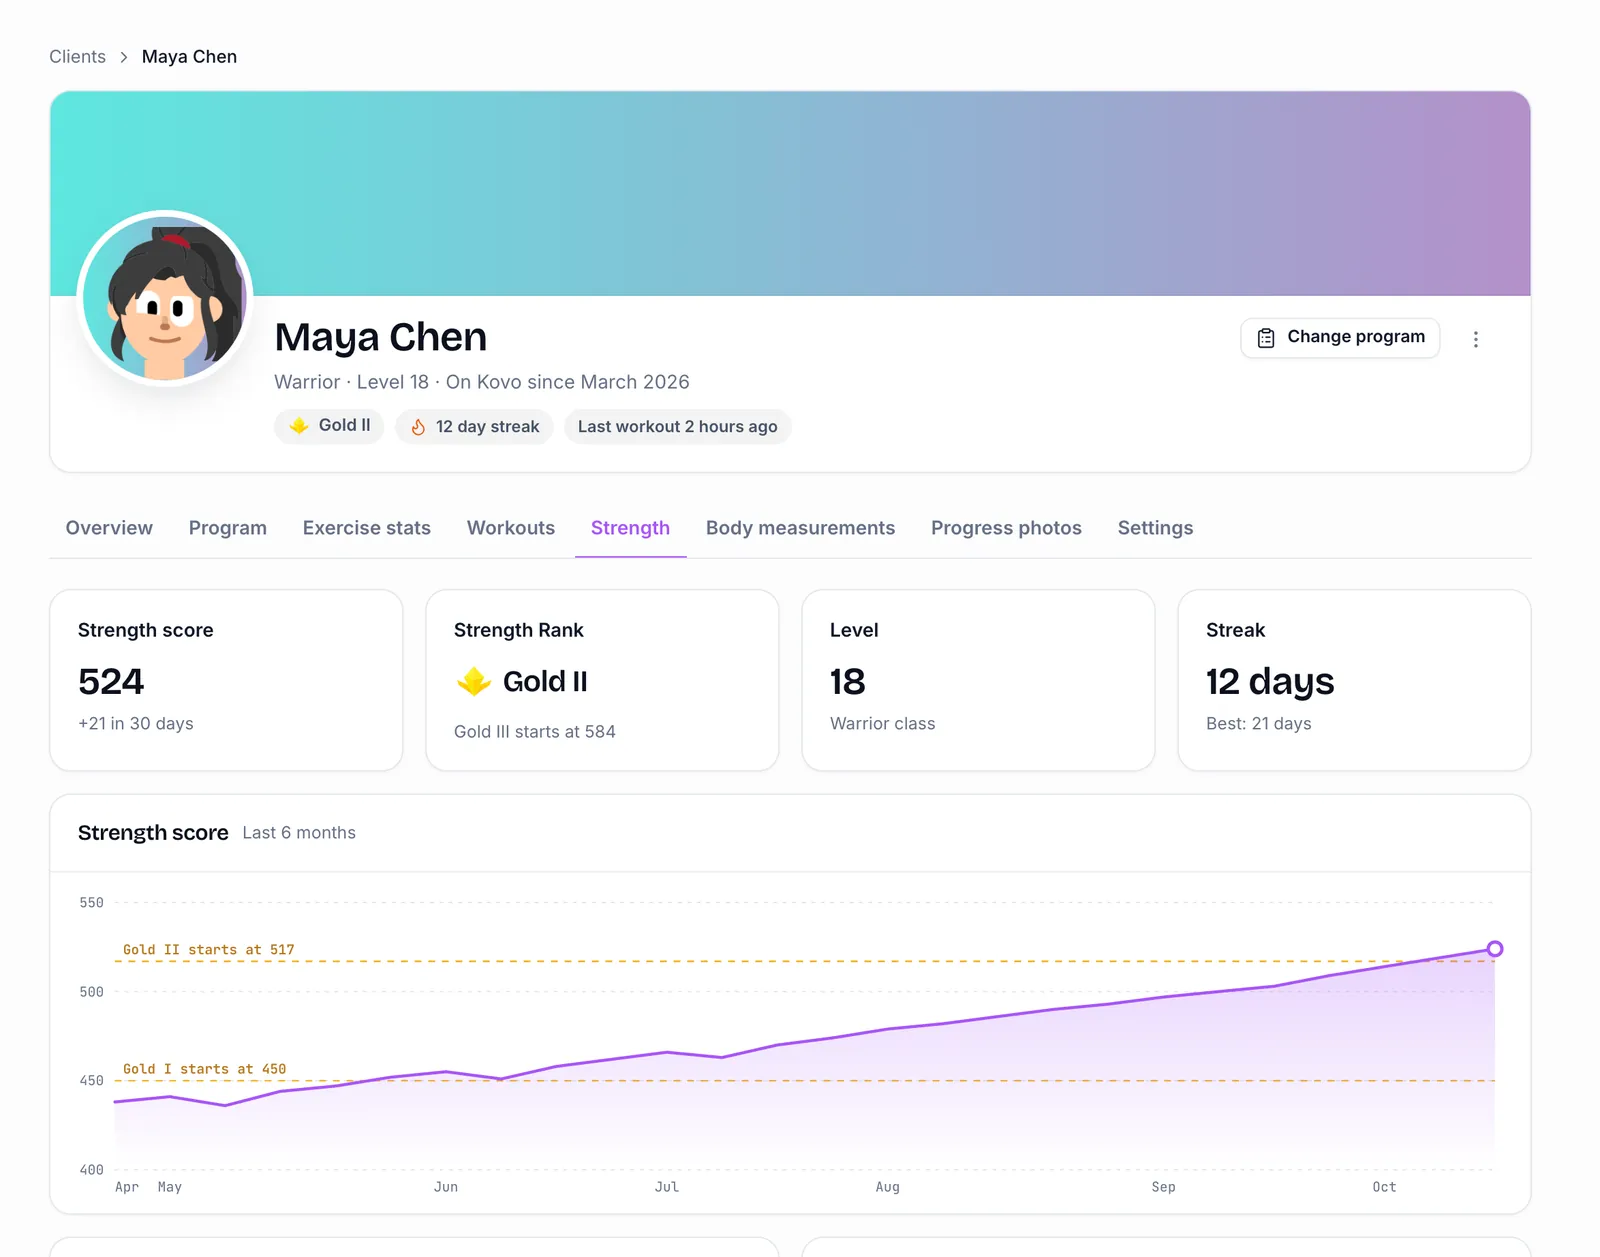Click Maya Chen's avatar picture
1600x1257 pixels.
pos(165,298)
